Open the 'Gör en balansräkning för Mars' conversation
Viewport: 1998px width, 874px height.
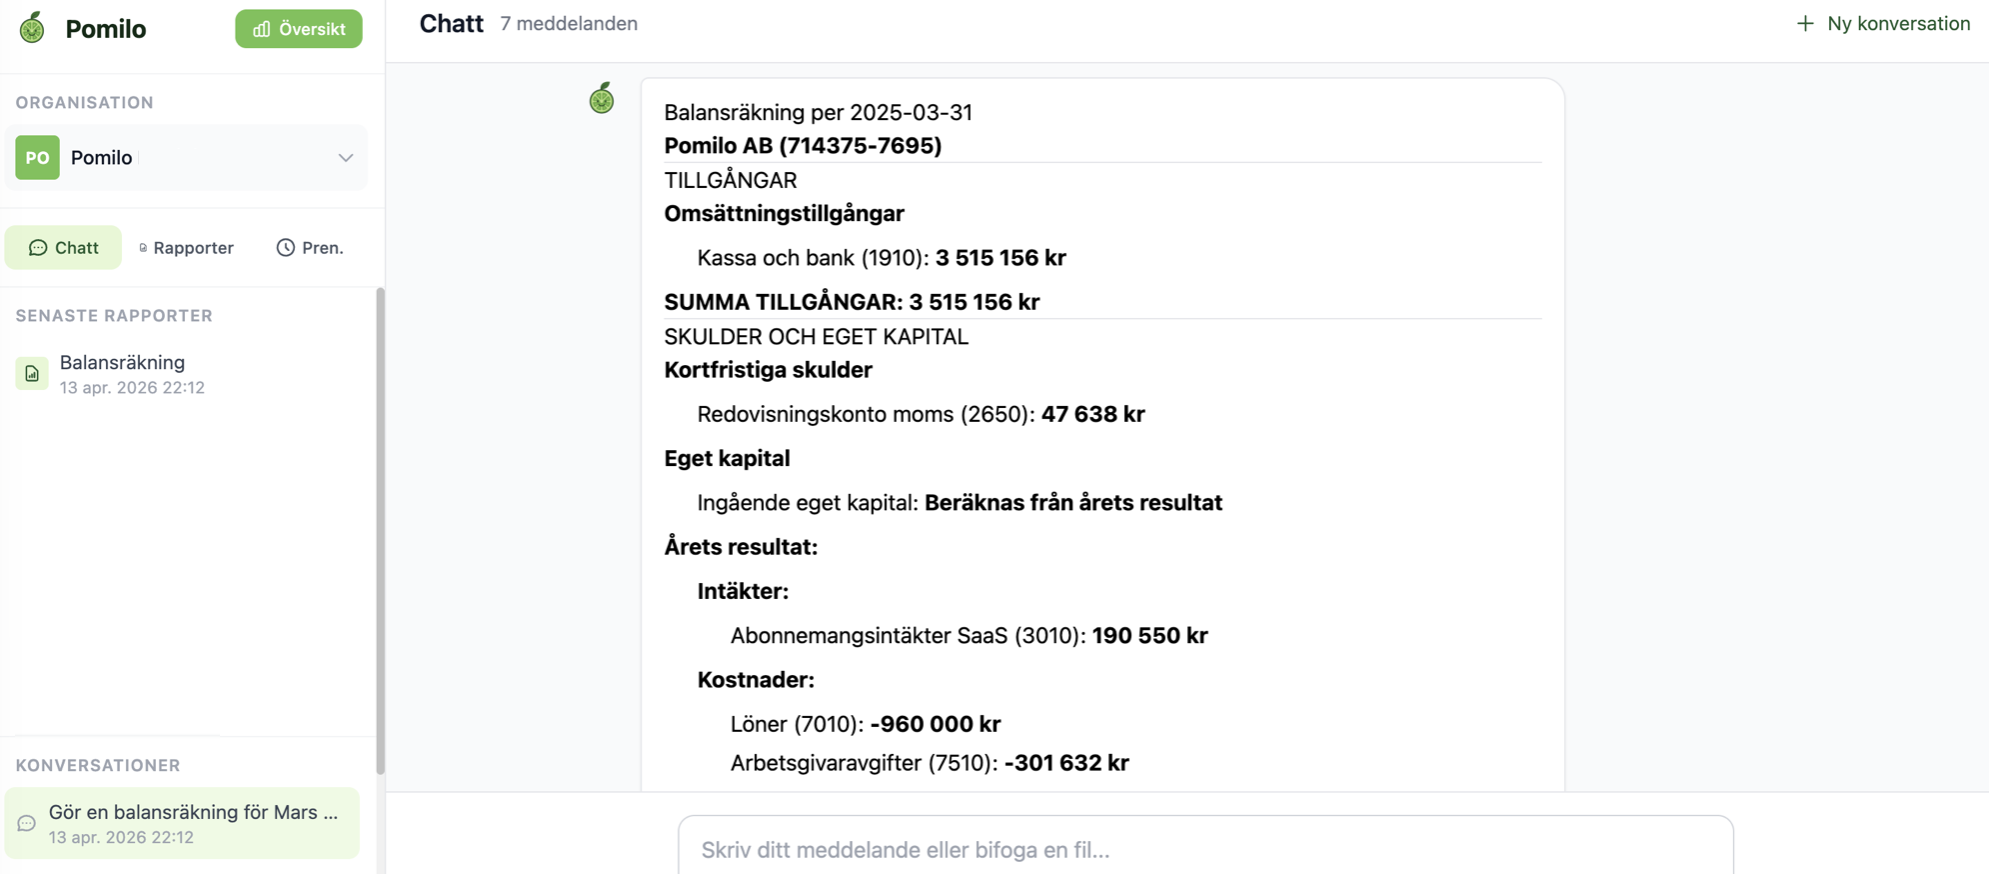point(182,823)
